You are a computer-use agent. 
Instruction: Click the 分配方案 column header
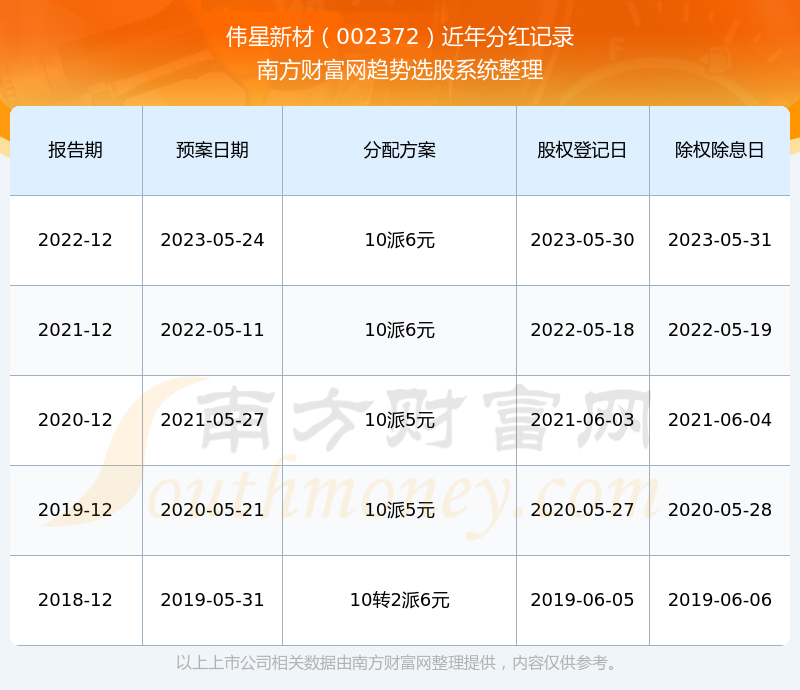click(399, 150)
